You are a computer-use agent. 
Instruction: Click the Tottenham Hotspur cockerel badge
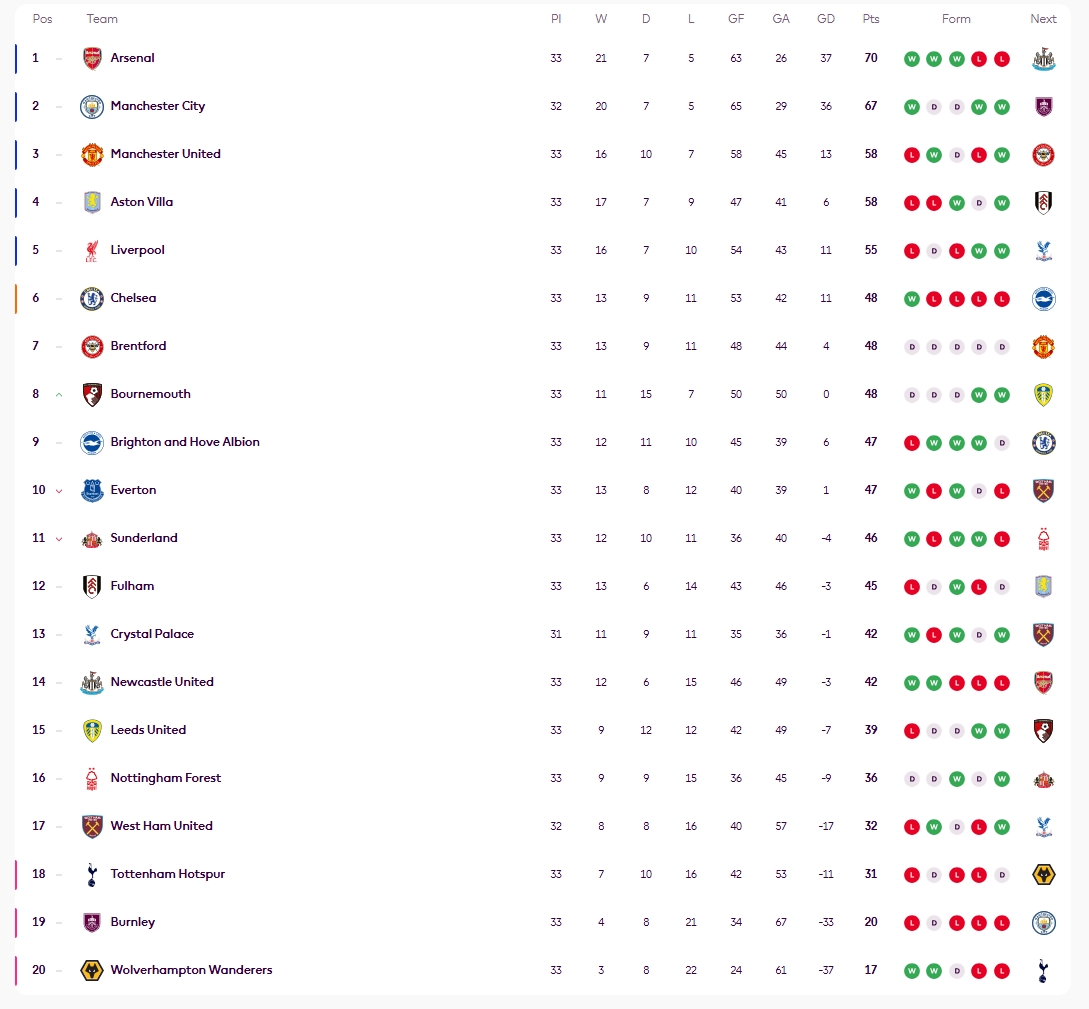point(92,874)
